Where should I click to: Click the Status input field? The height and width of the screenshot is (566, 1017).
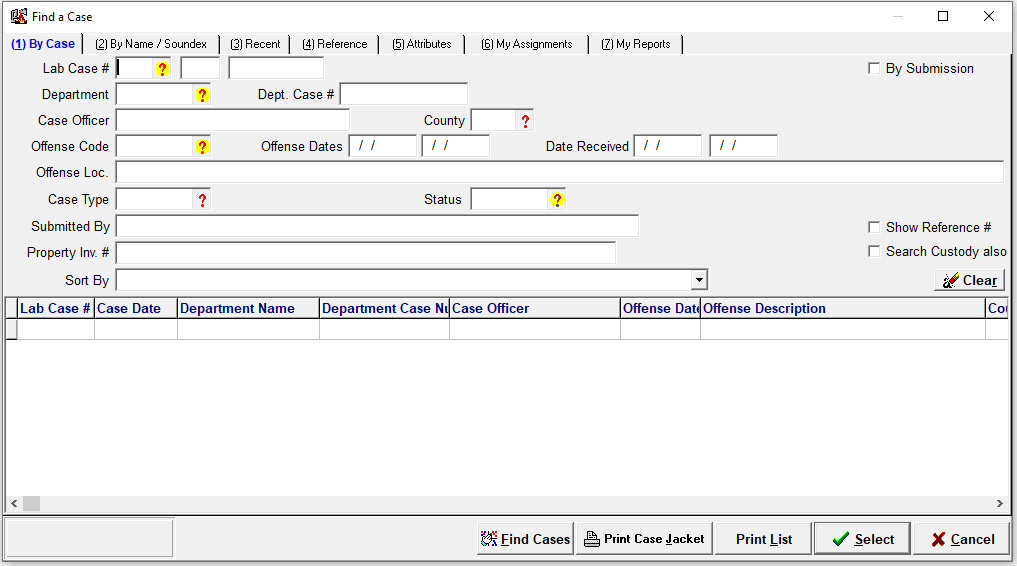click(x=510, y=199)
